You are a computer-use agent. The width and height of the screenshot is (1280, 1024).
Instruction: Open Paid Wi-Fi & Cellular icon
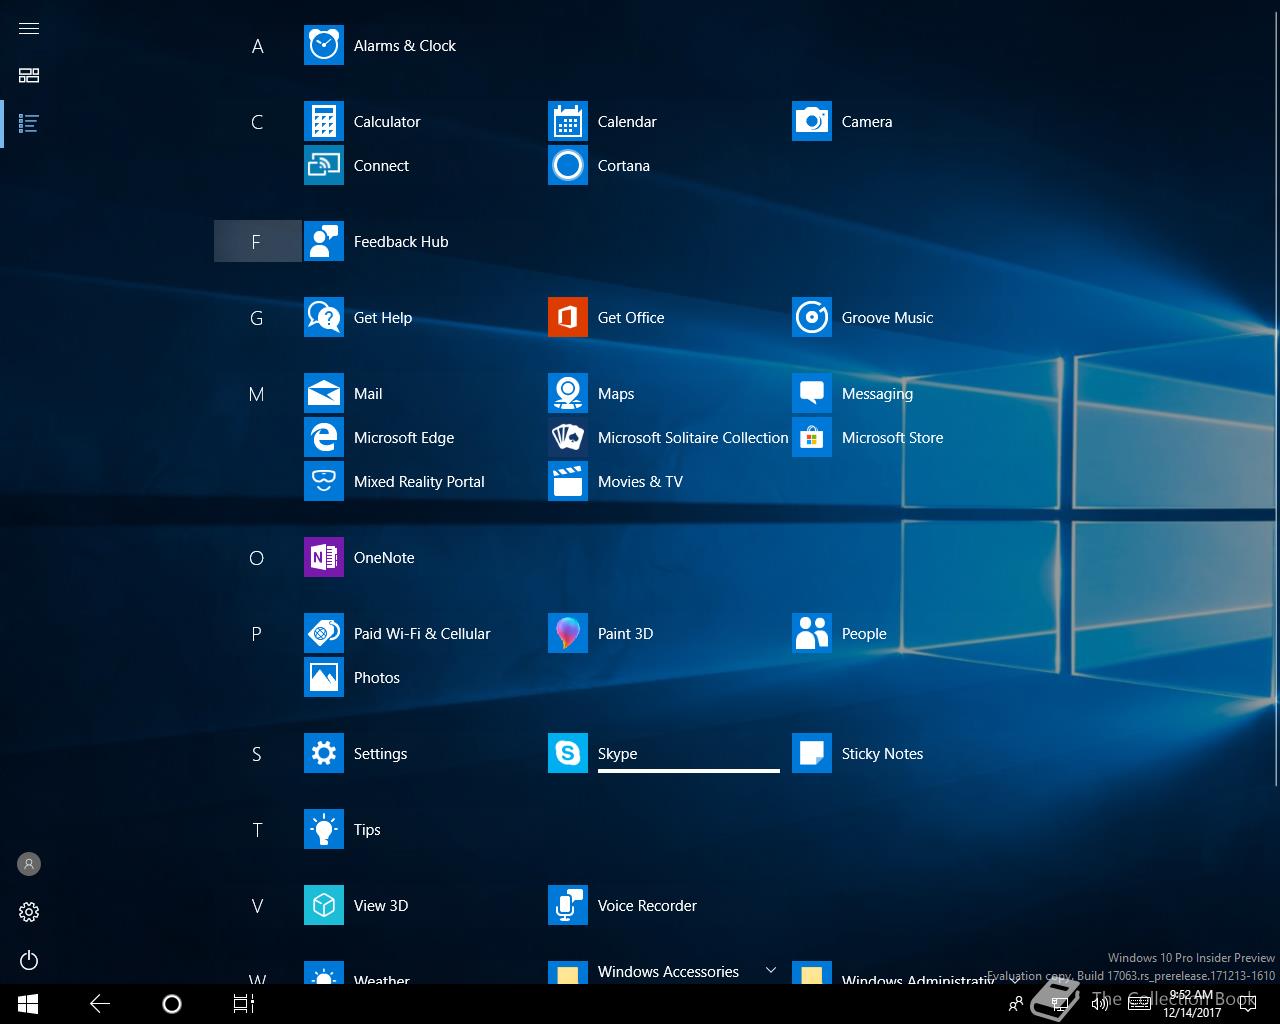tap(324, 634)
